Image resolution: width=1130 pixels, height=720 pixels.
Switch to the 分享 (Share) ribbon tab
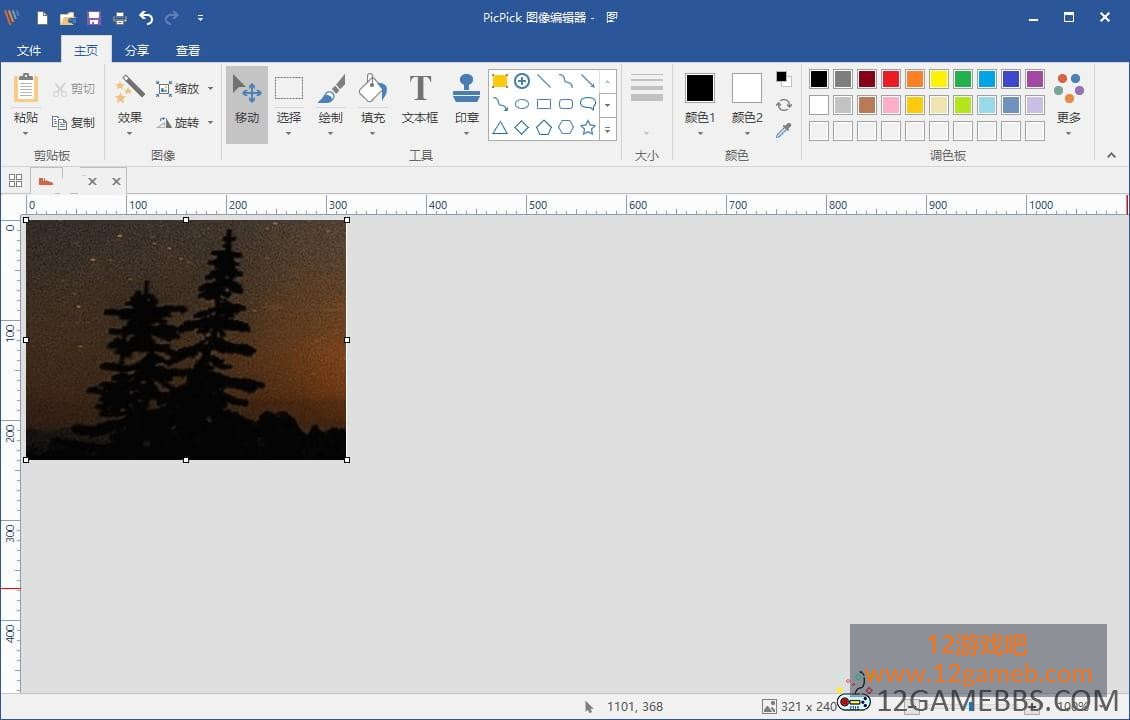[137, 50]
